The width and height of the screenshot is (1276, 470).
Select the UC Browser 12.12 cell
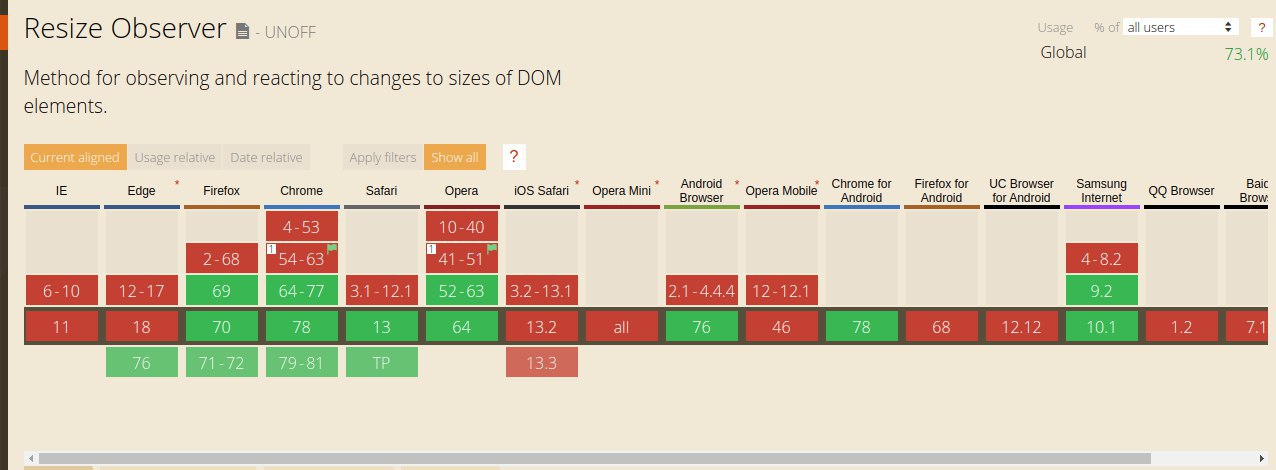point(1022,326)
